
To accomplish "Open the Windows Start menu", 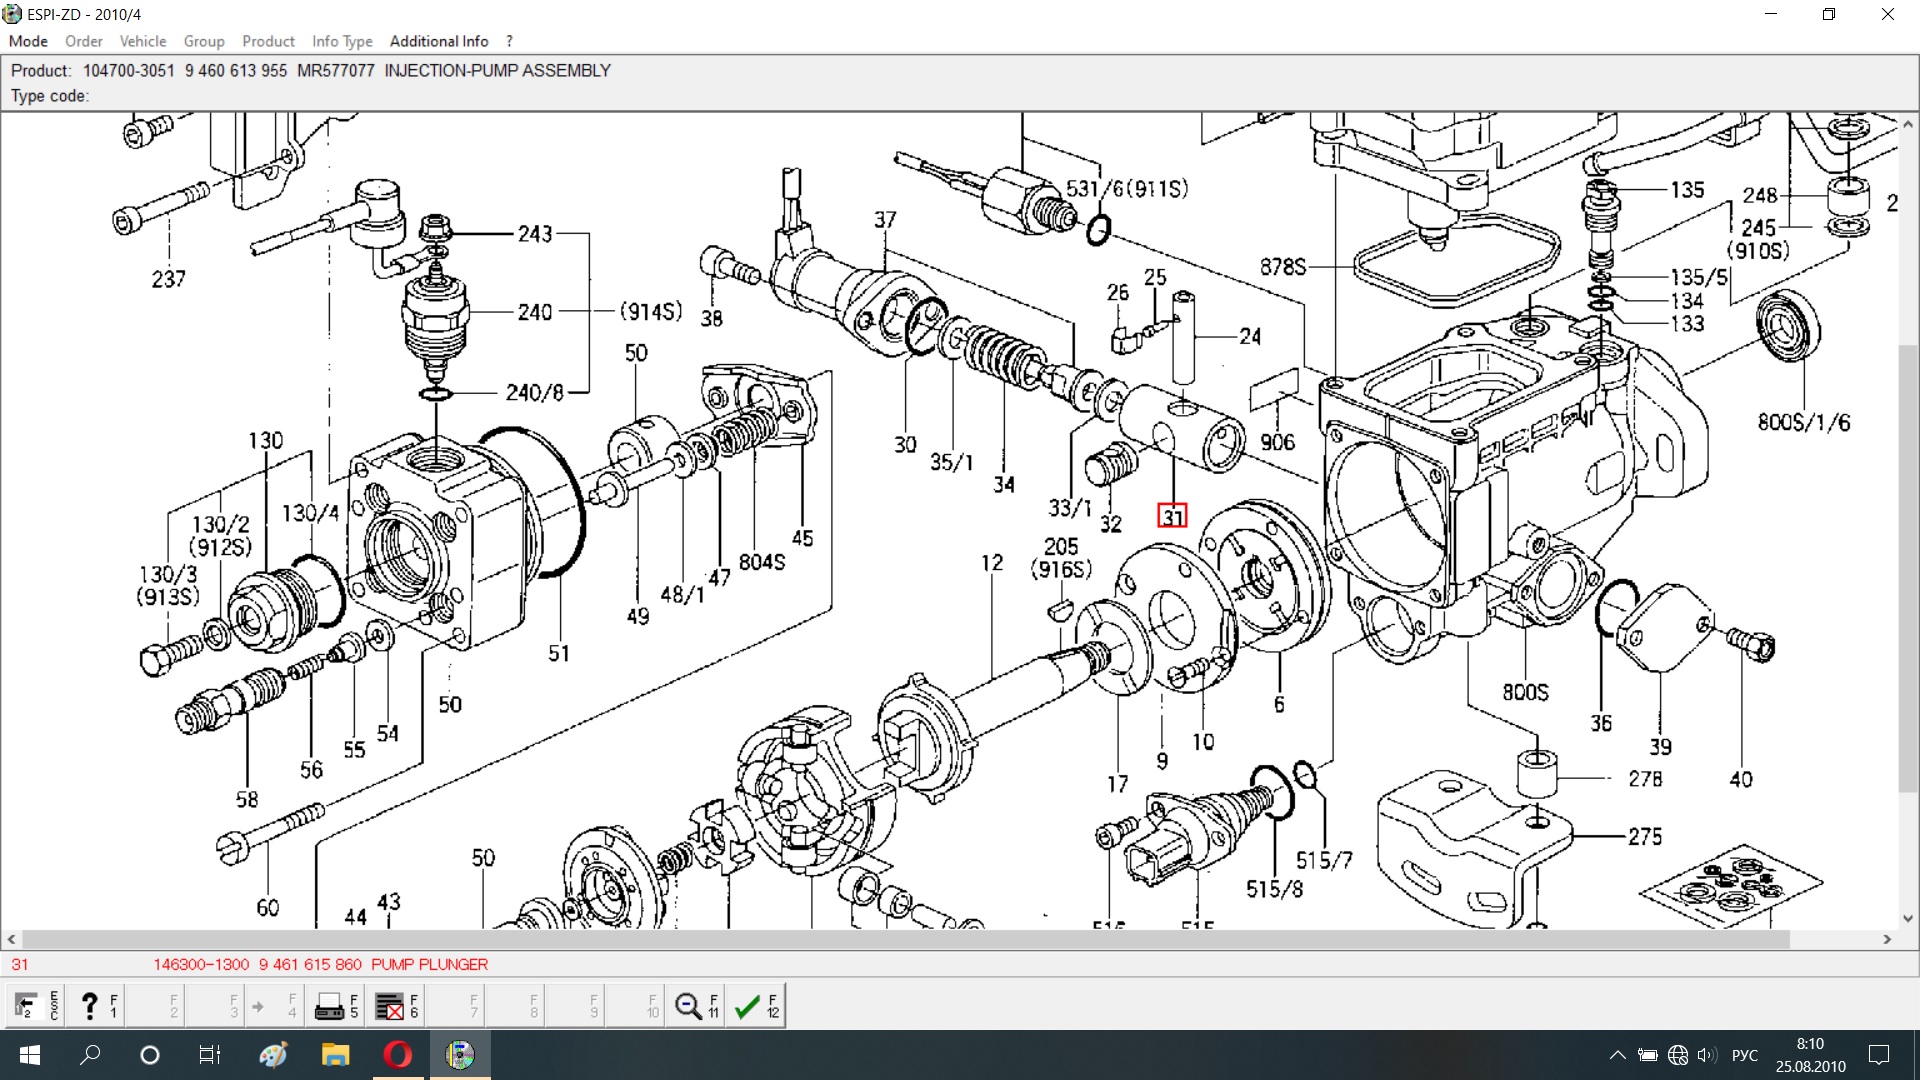I will point(29,1055).
